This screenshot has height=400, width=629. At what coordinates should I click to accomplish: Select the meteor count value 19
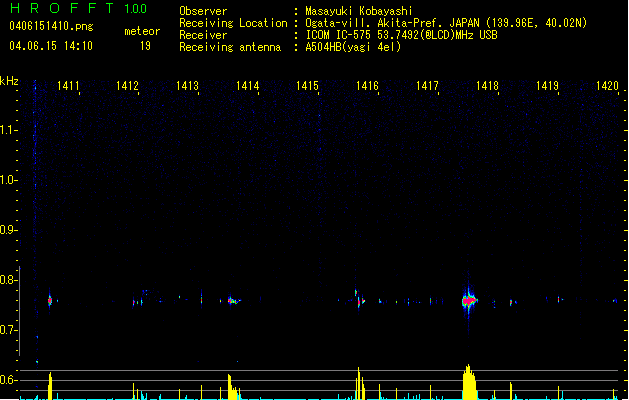145,46
